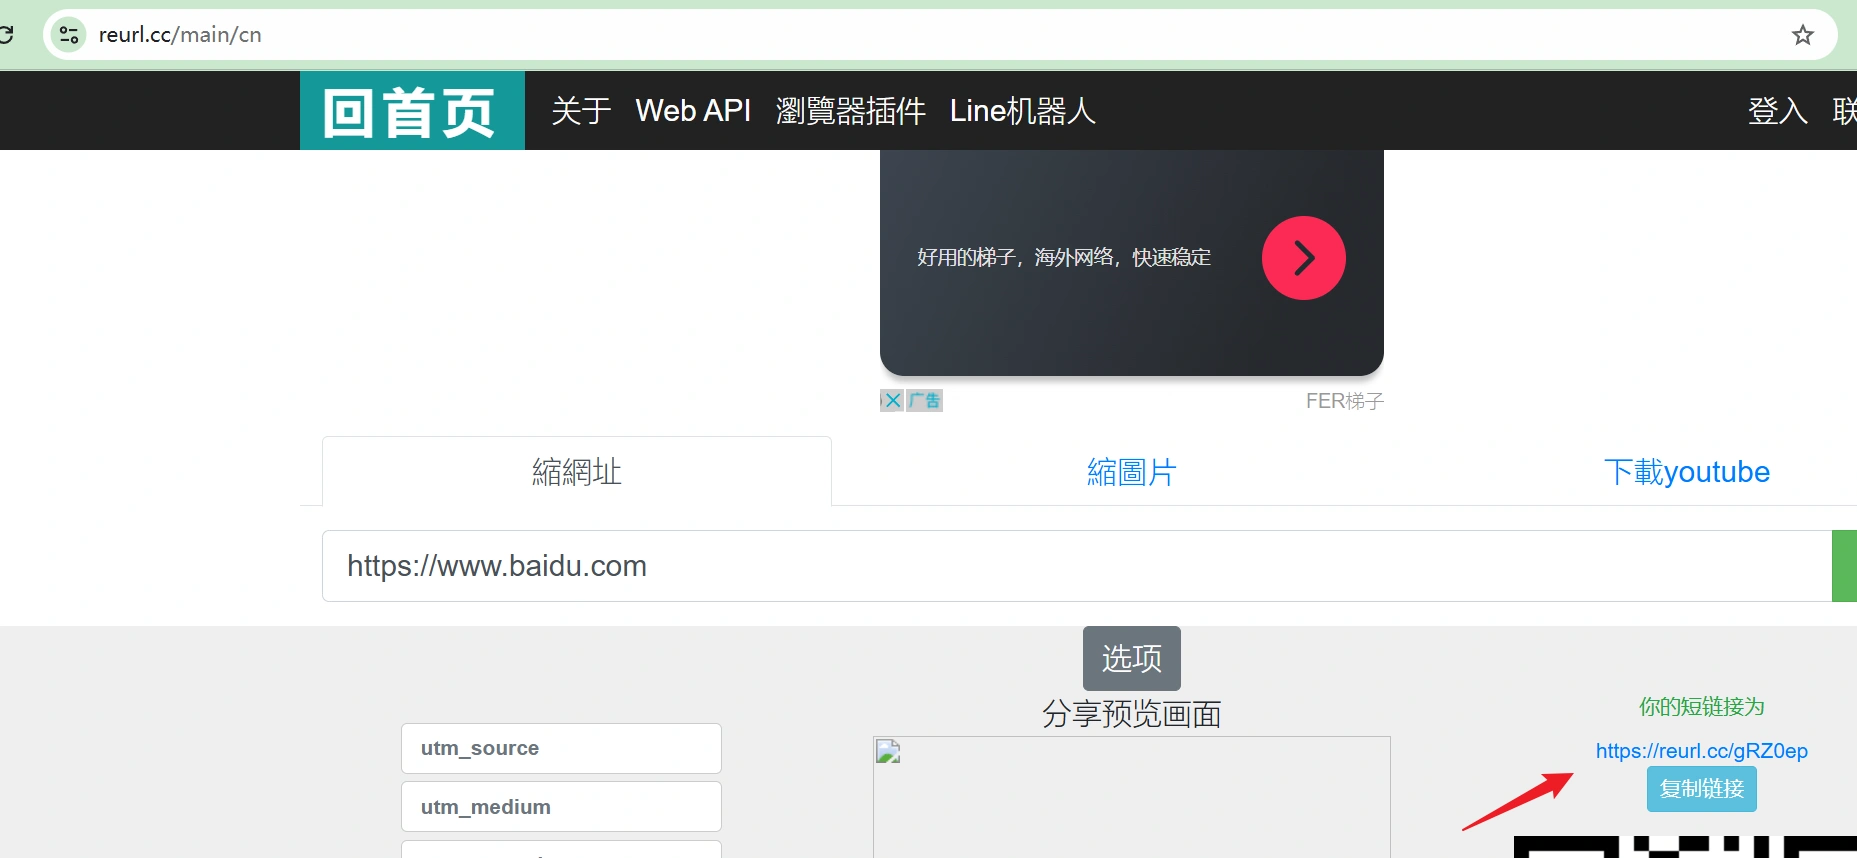Select the 縮網址 tab
1857x858 pixels.
pyautogui.click(x=577, y=472)
